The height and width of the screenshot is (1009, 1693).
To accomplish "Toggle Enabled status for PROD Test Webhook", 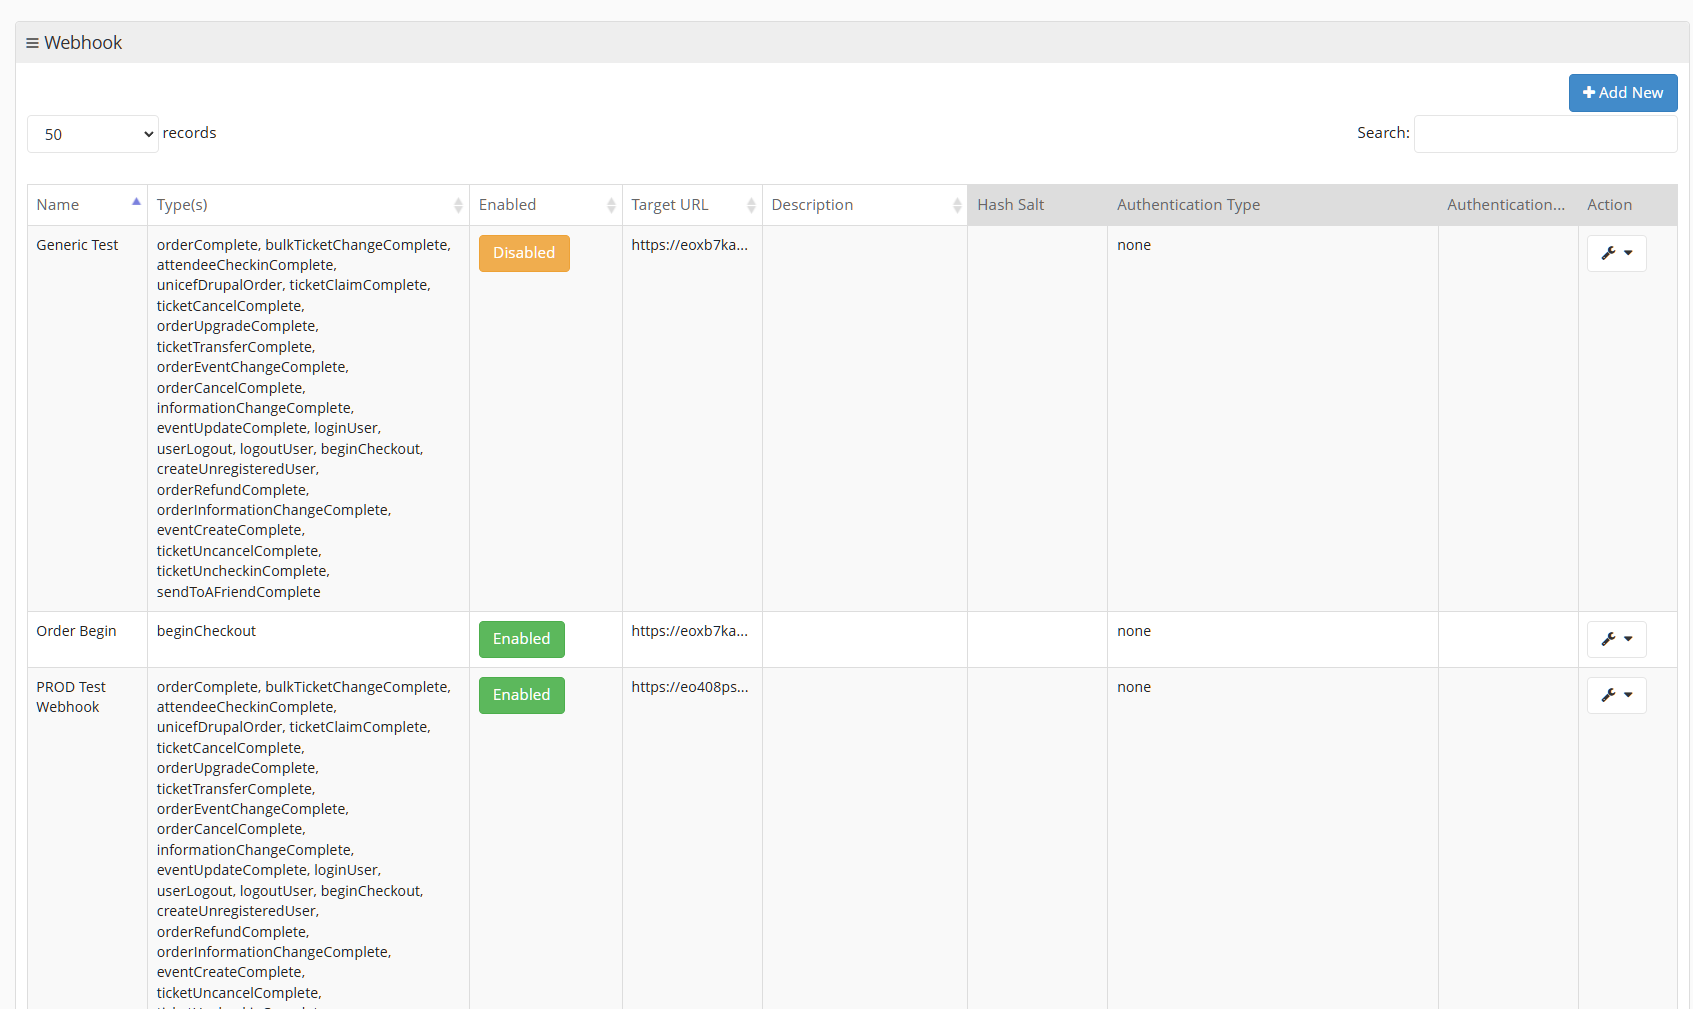I will (522, 695).
